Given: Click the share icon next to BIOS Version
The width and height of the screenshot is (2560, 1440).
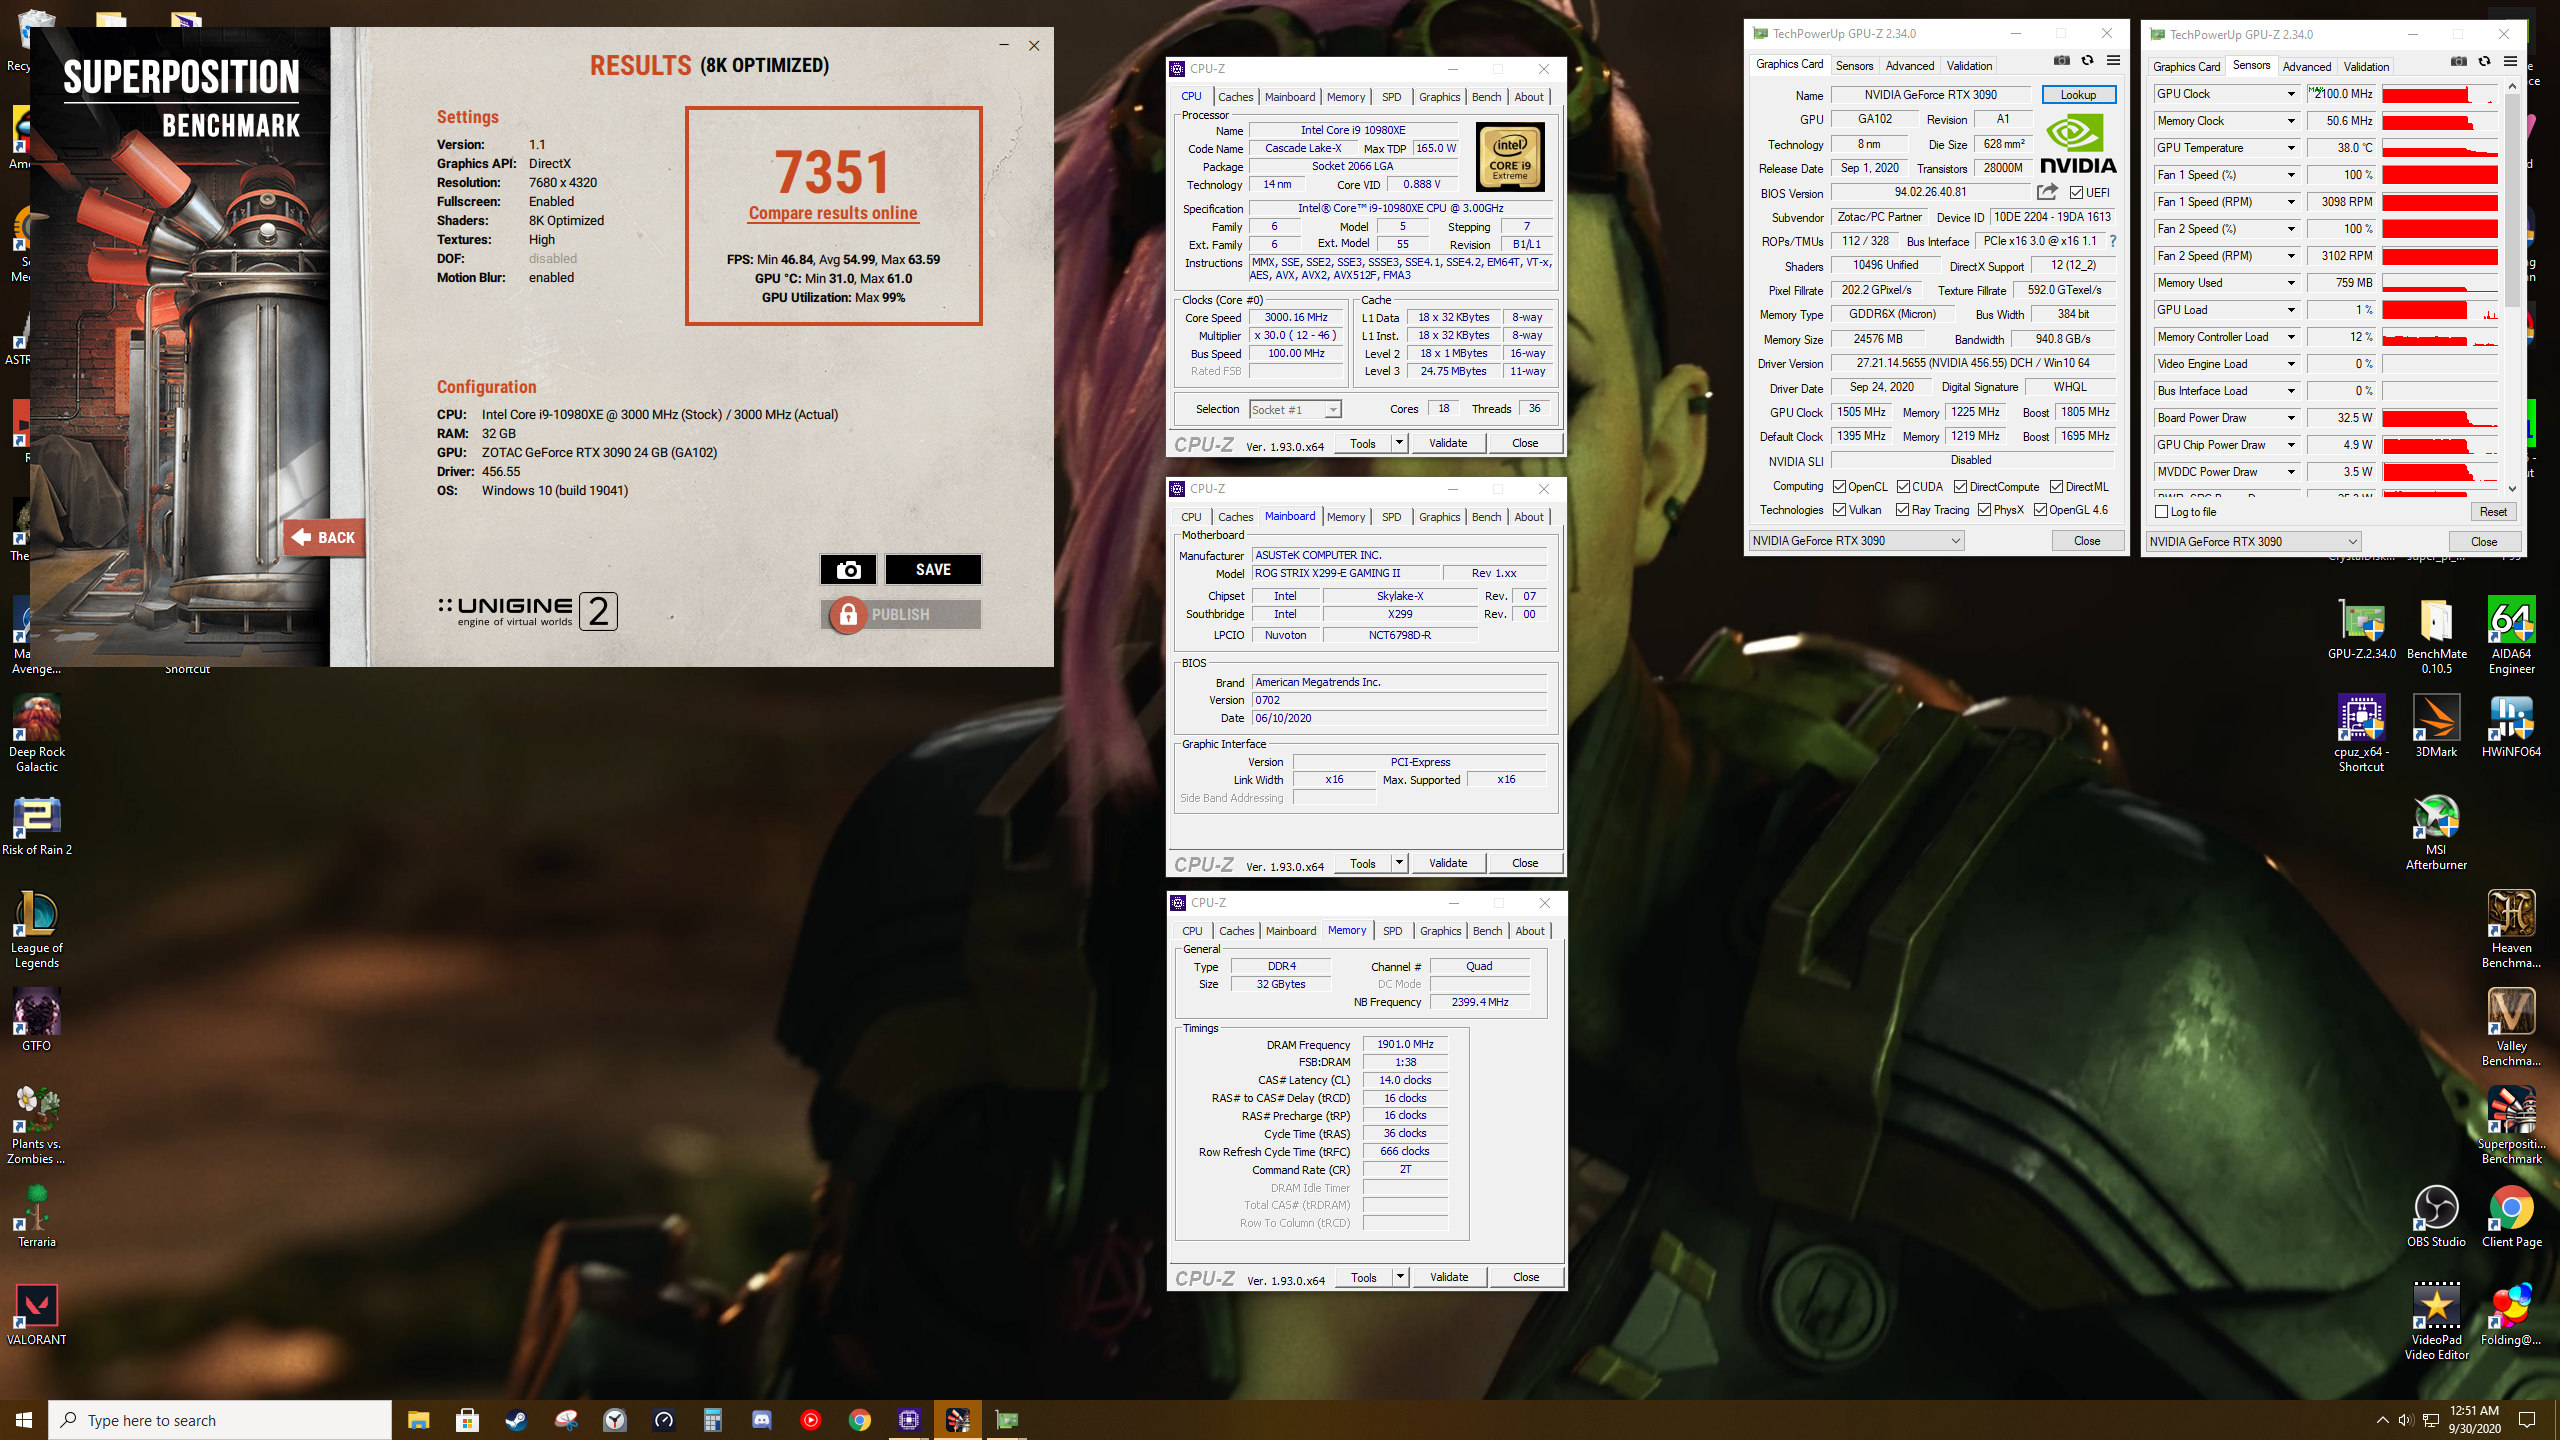Looking at the screenshot, I should pyautogui.click(x=2047, y=192).
